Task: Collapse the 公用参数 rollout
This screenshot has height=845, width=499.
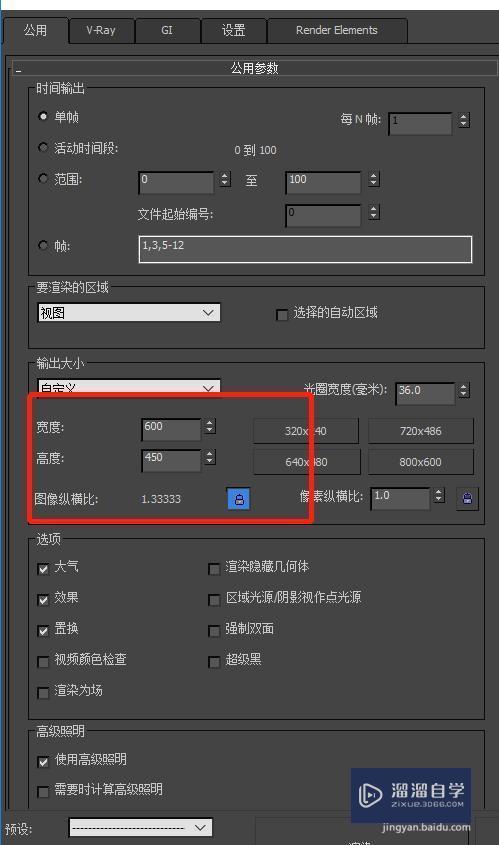Action: tap(254, 68)
